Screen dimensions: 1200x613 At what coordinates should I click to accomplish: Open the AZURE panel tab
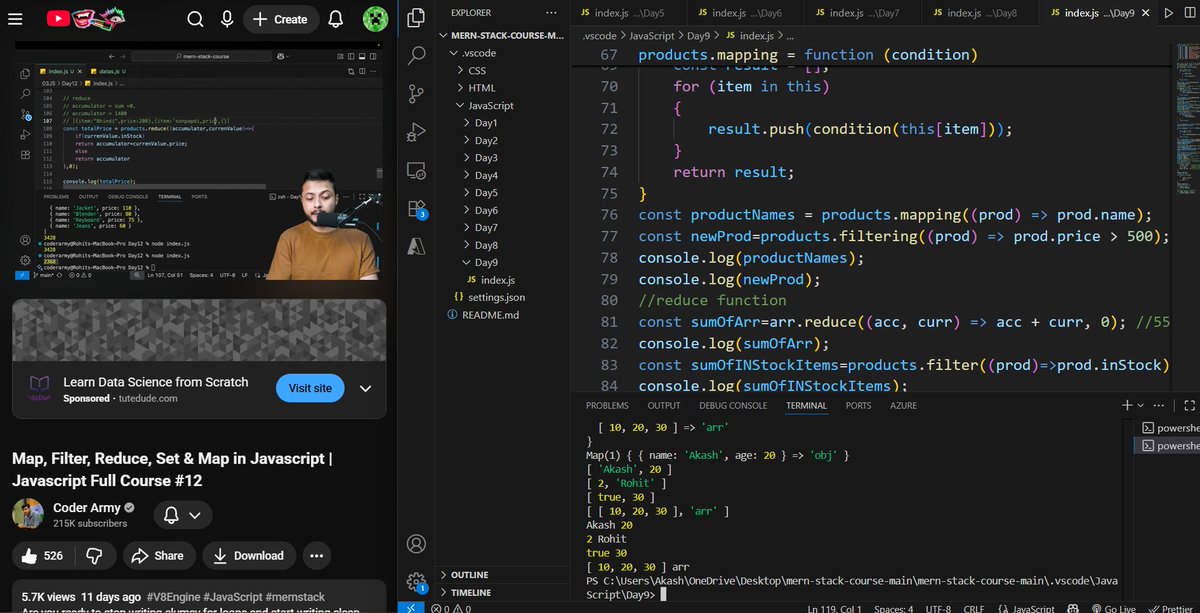[x=903, y=406]
